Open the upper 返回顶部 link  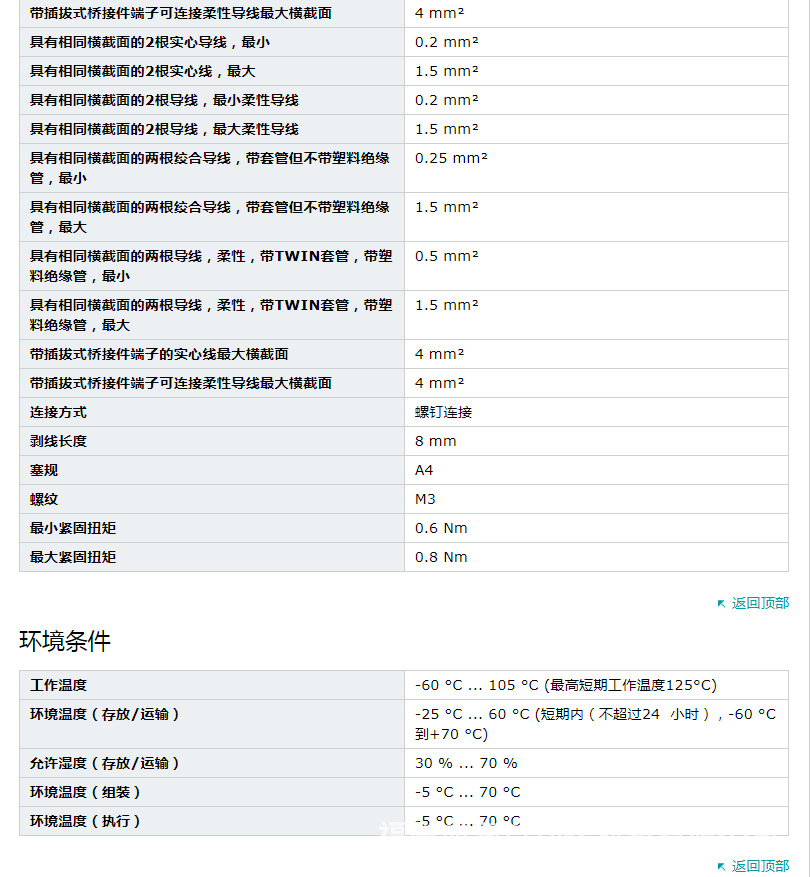pos(762,602)
